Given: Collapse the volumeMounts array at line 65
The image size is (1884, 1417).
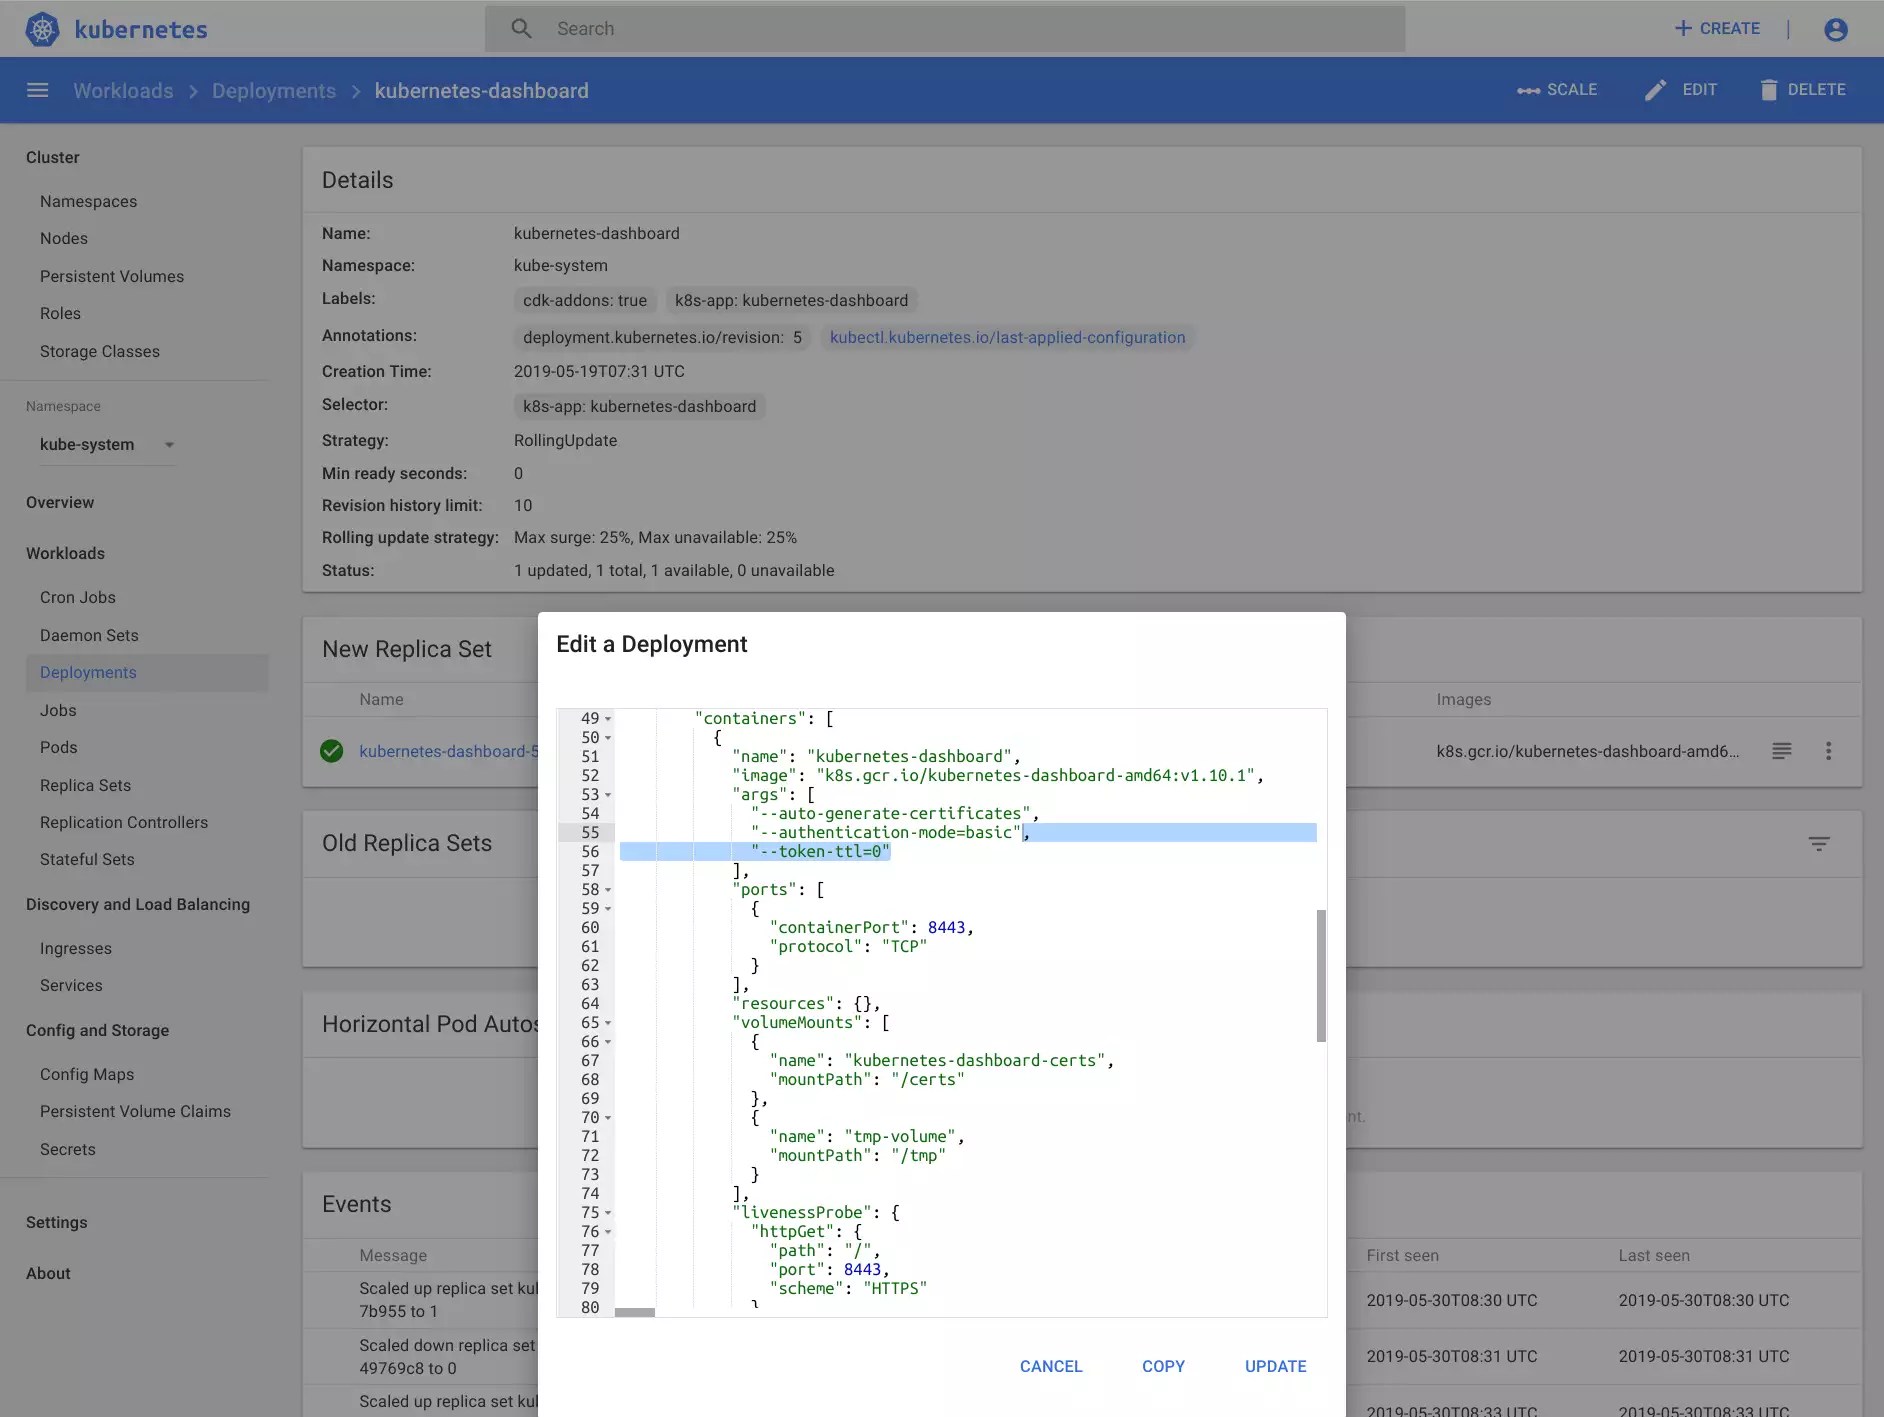Looking at the screenshot, I should coord(608,1023).
